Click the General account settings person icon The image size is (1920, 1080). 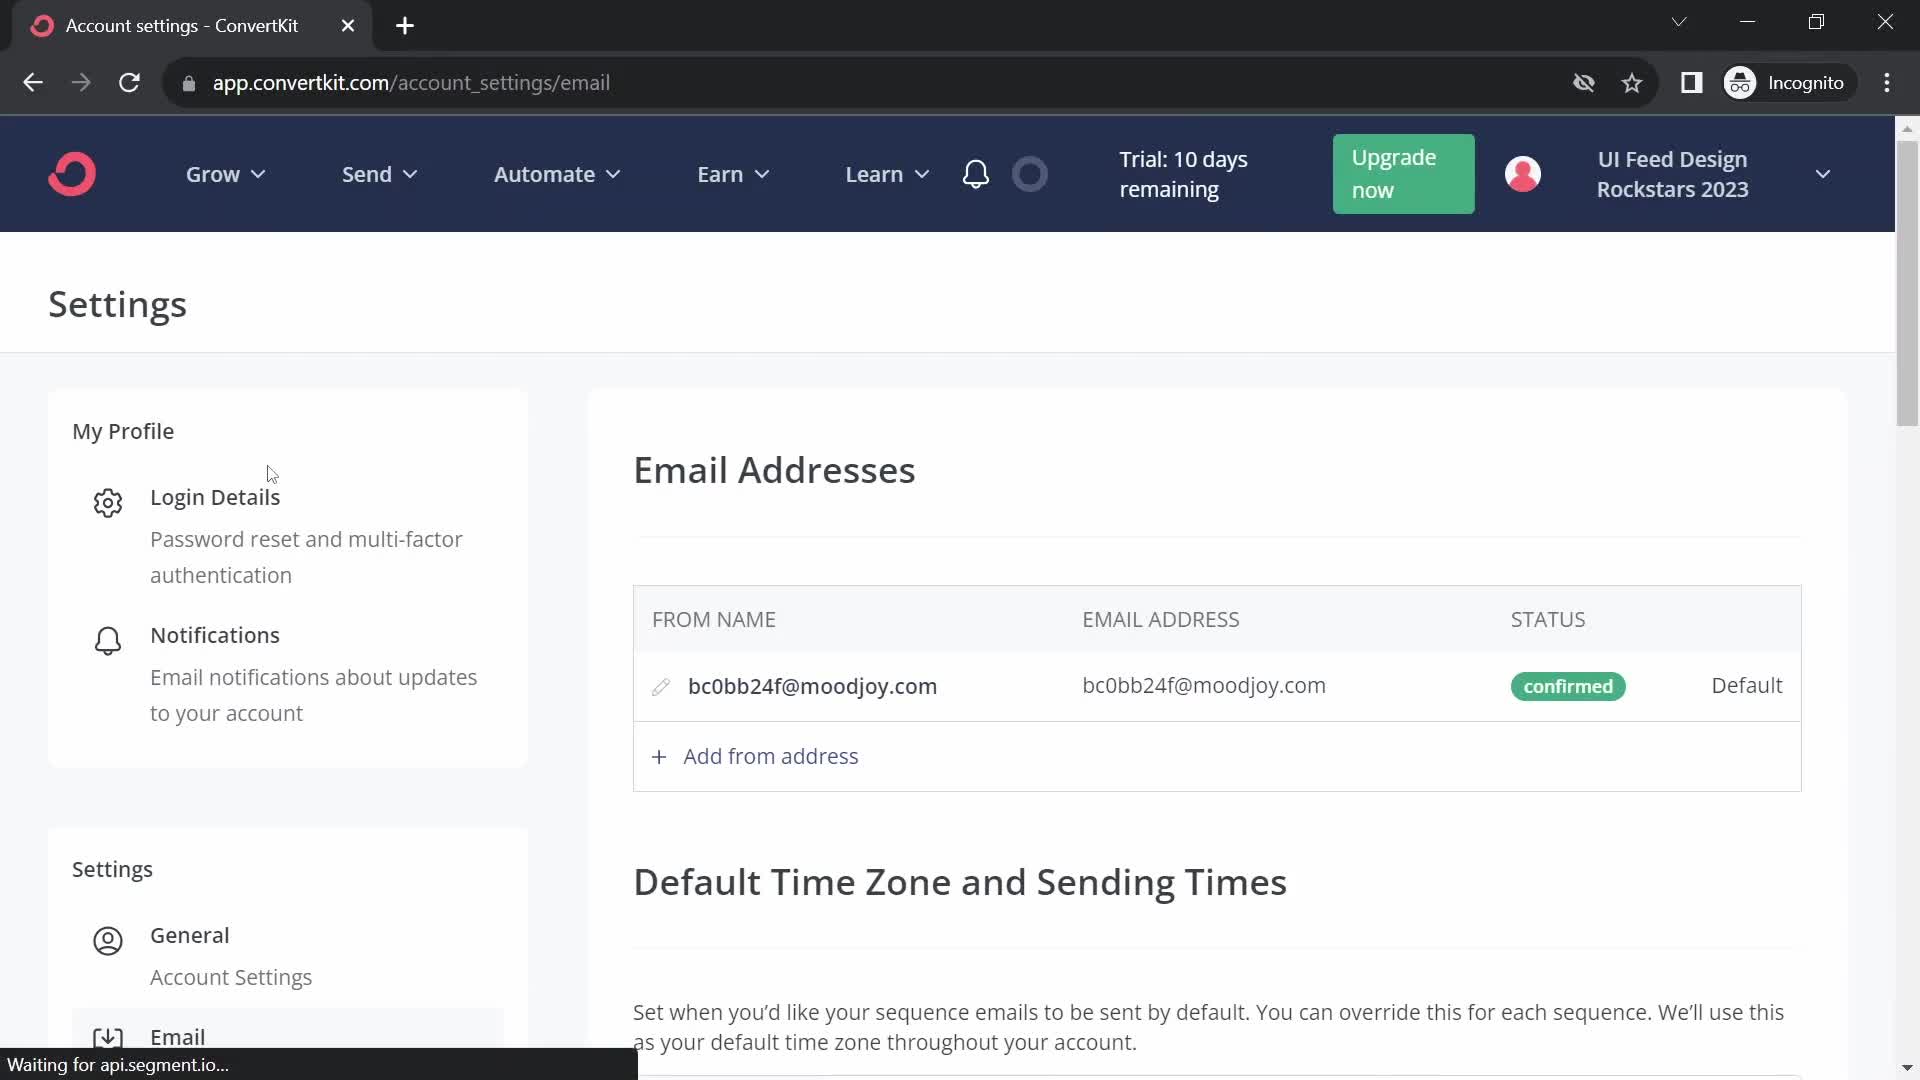107,940
